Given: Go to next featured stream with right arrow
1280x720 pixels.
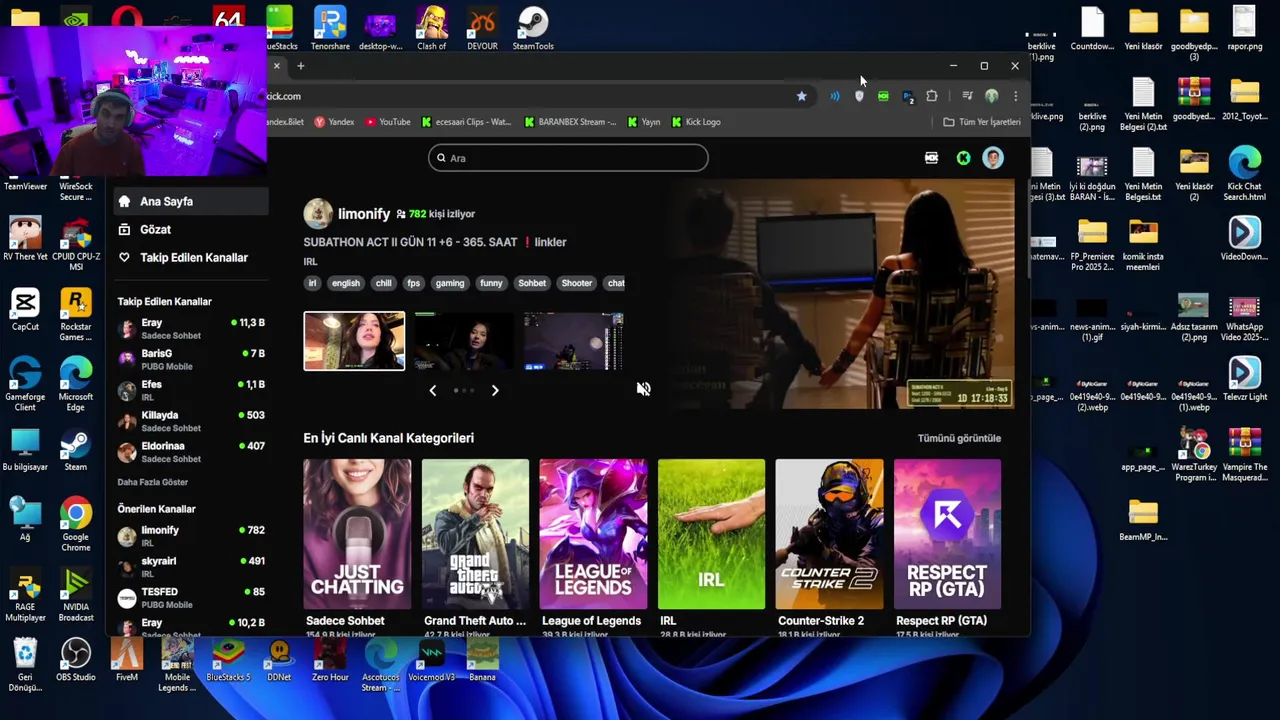Looking at the screenshot, I should tap(495, 390).
